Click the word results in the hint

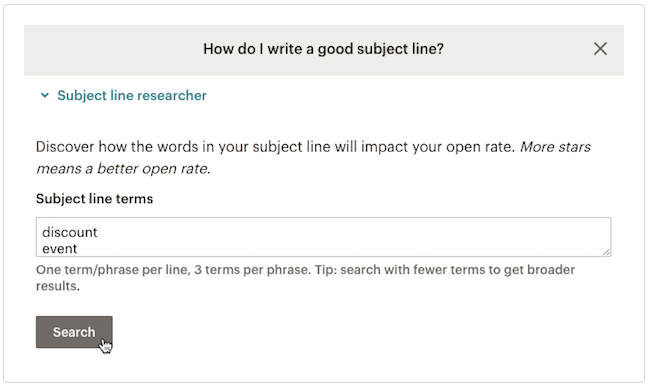(x=57, y=286)
